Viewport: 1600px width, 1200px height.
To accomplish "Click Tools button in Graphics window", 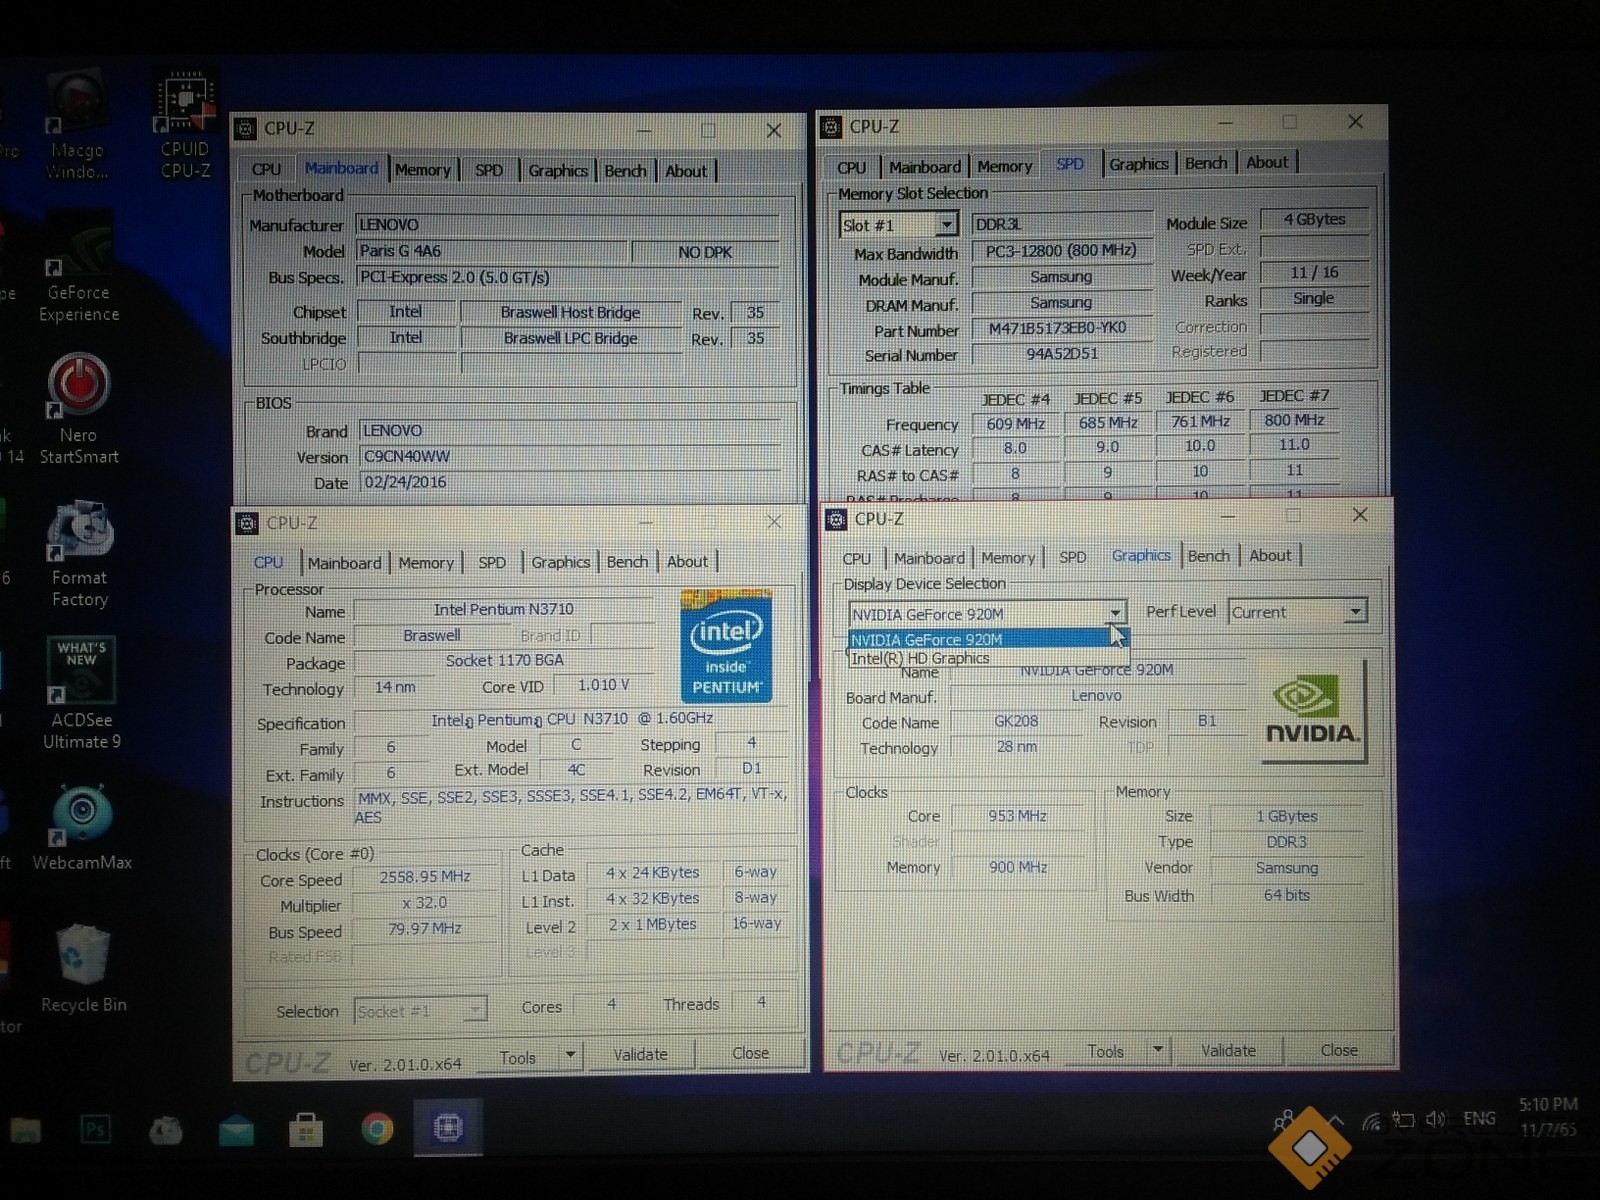I will (x=1105, y=1051).
